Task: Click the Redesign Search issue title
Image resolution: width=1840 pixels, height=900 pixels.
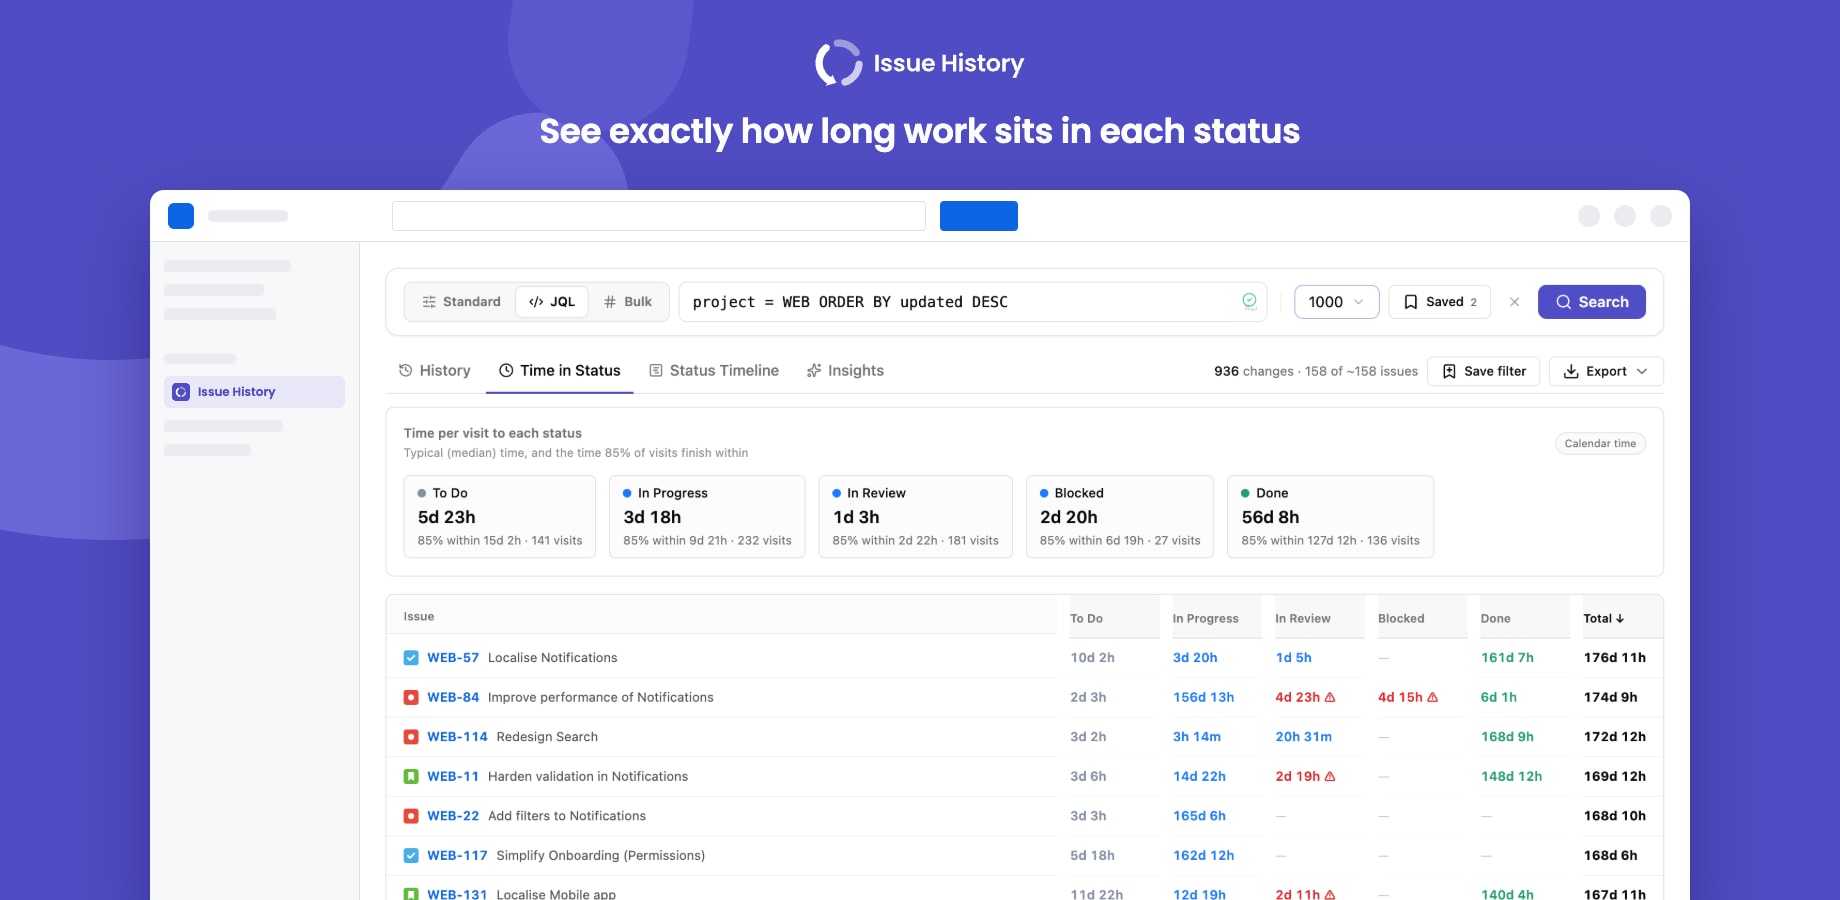Action: [x=547, y=736]
